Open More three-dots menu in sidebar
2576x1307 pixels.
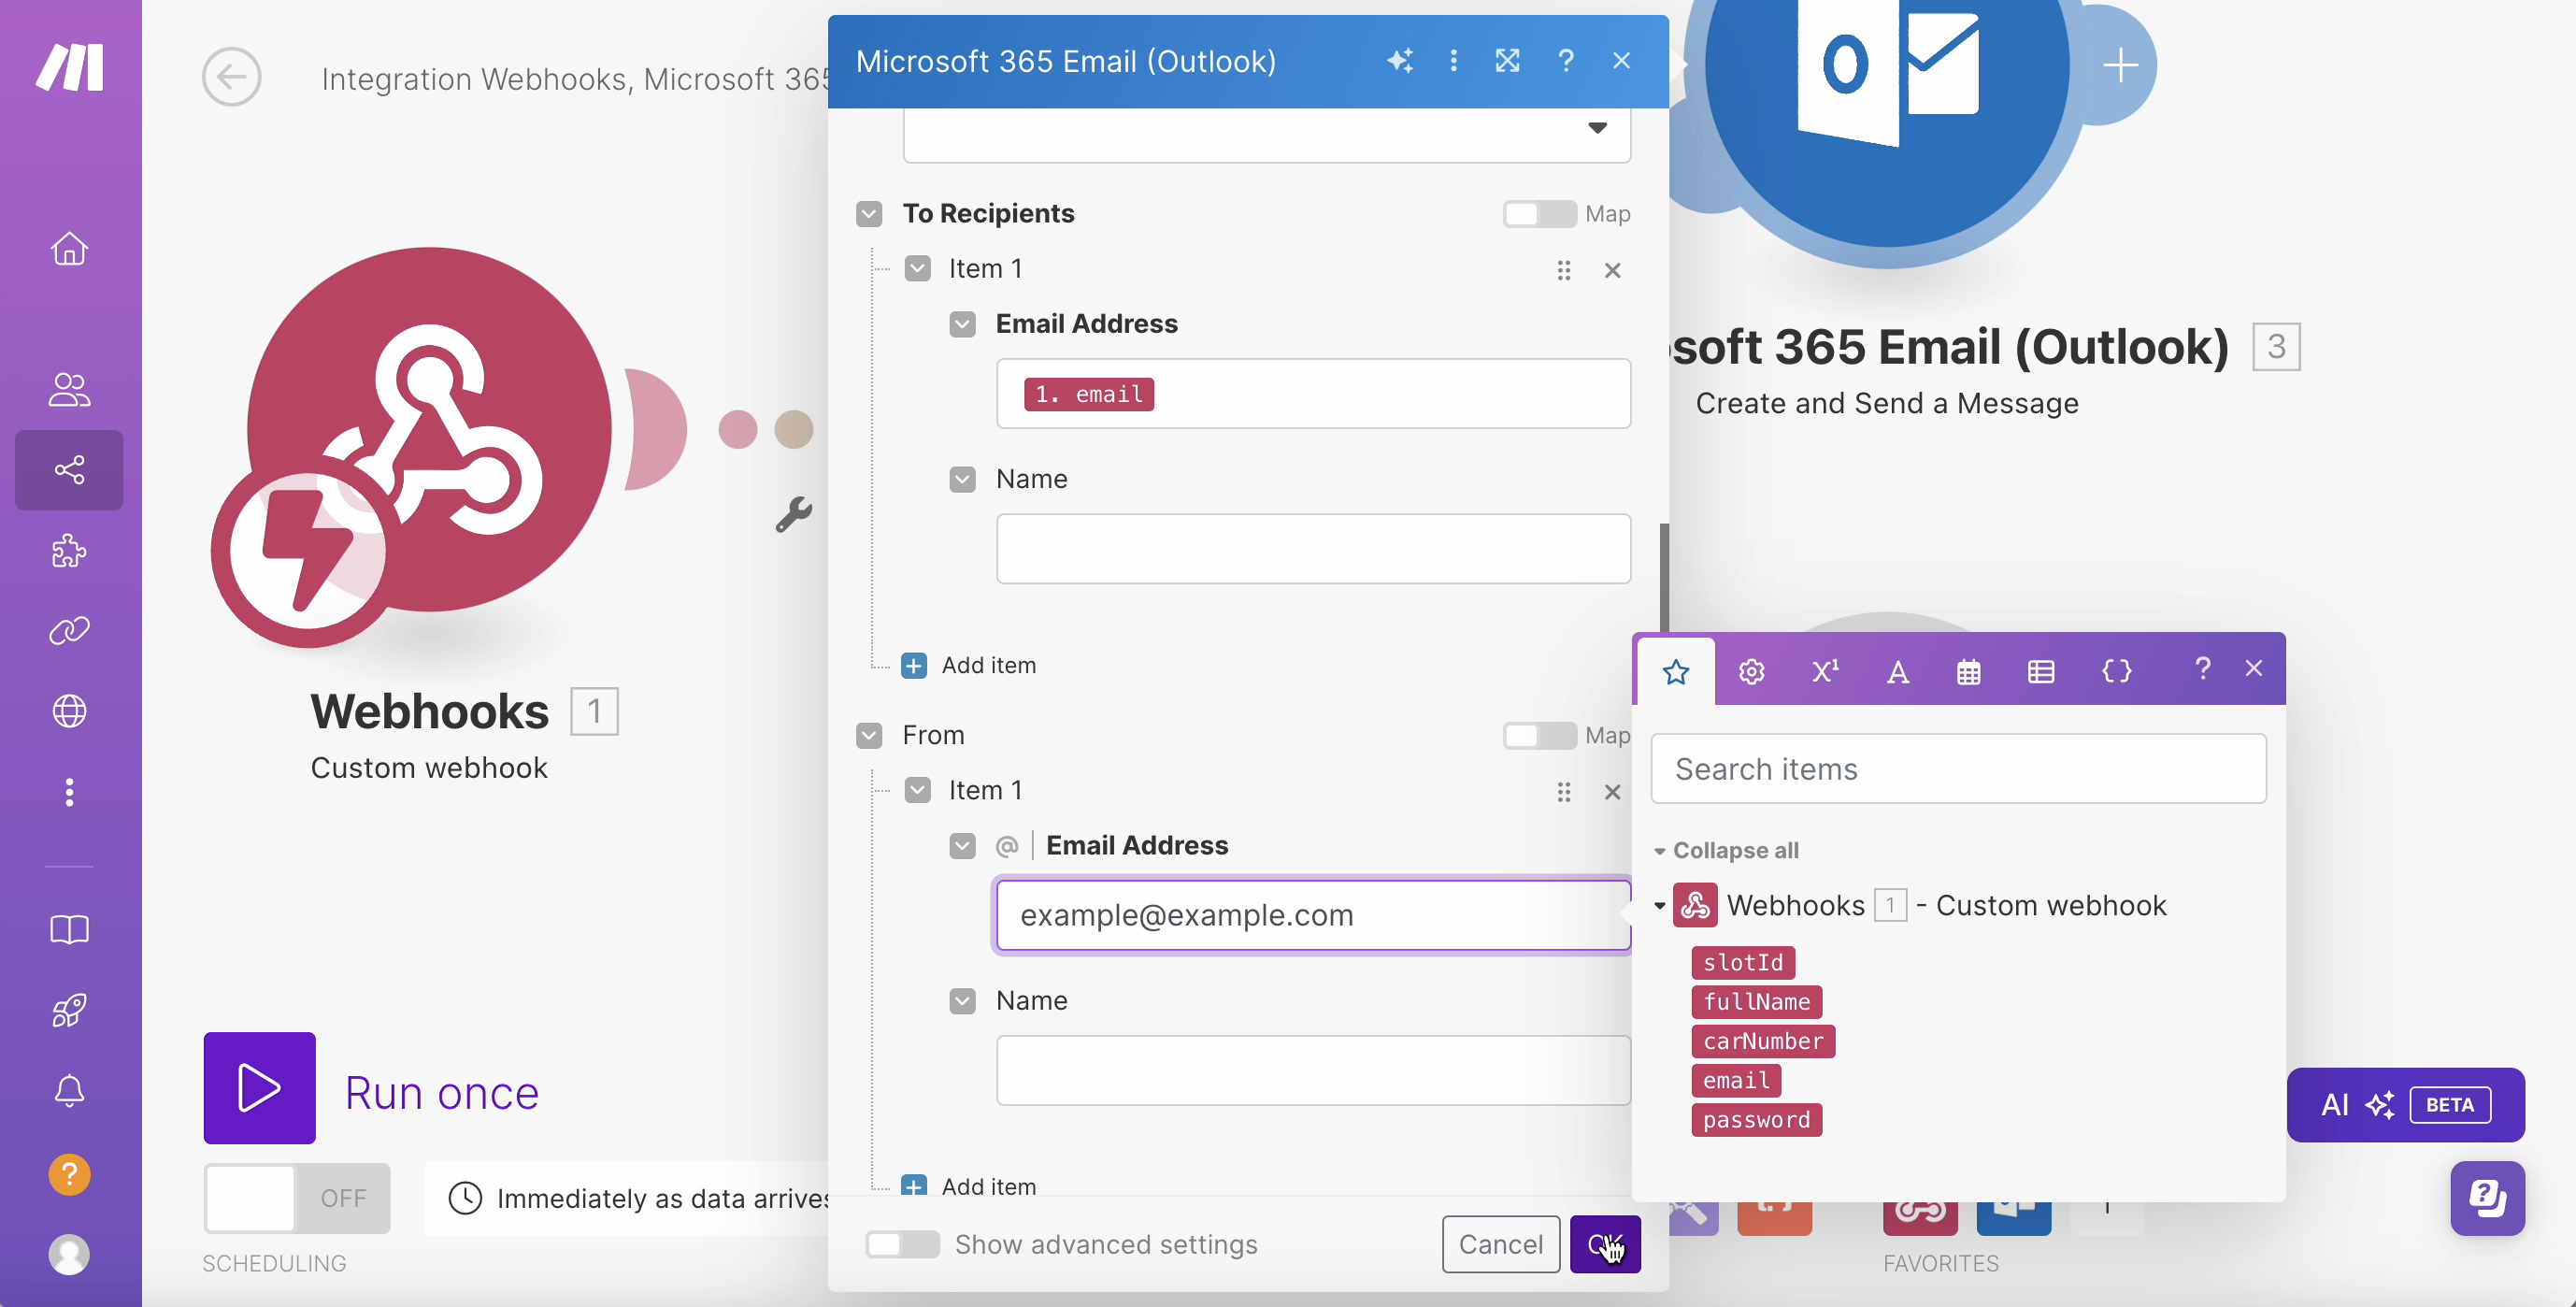[69, 792]
